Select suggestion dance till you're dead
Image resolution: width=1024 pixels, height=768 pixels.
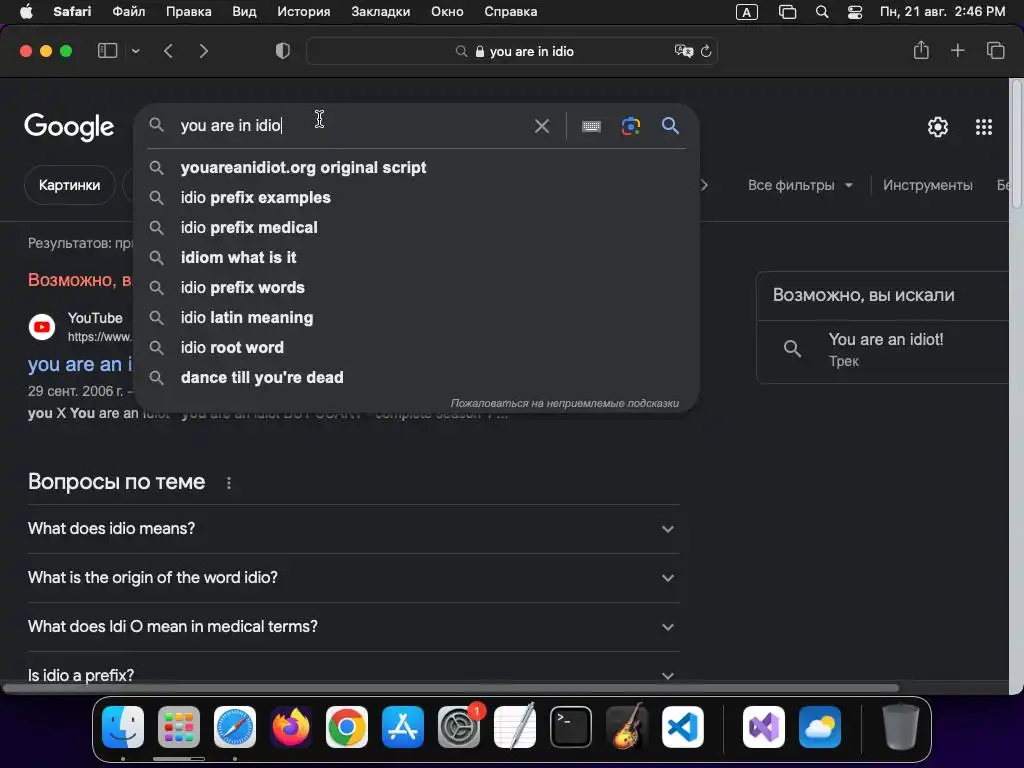(417, 377)
